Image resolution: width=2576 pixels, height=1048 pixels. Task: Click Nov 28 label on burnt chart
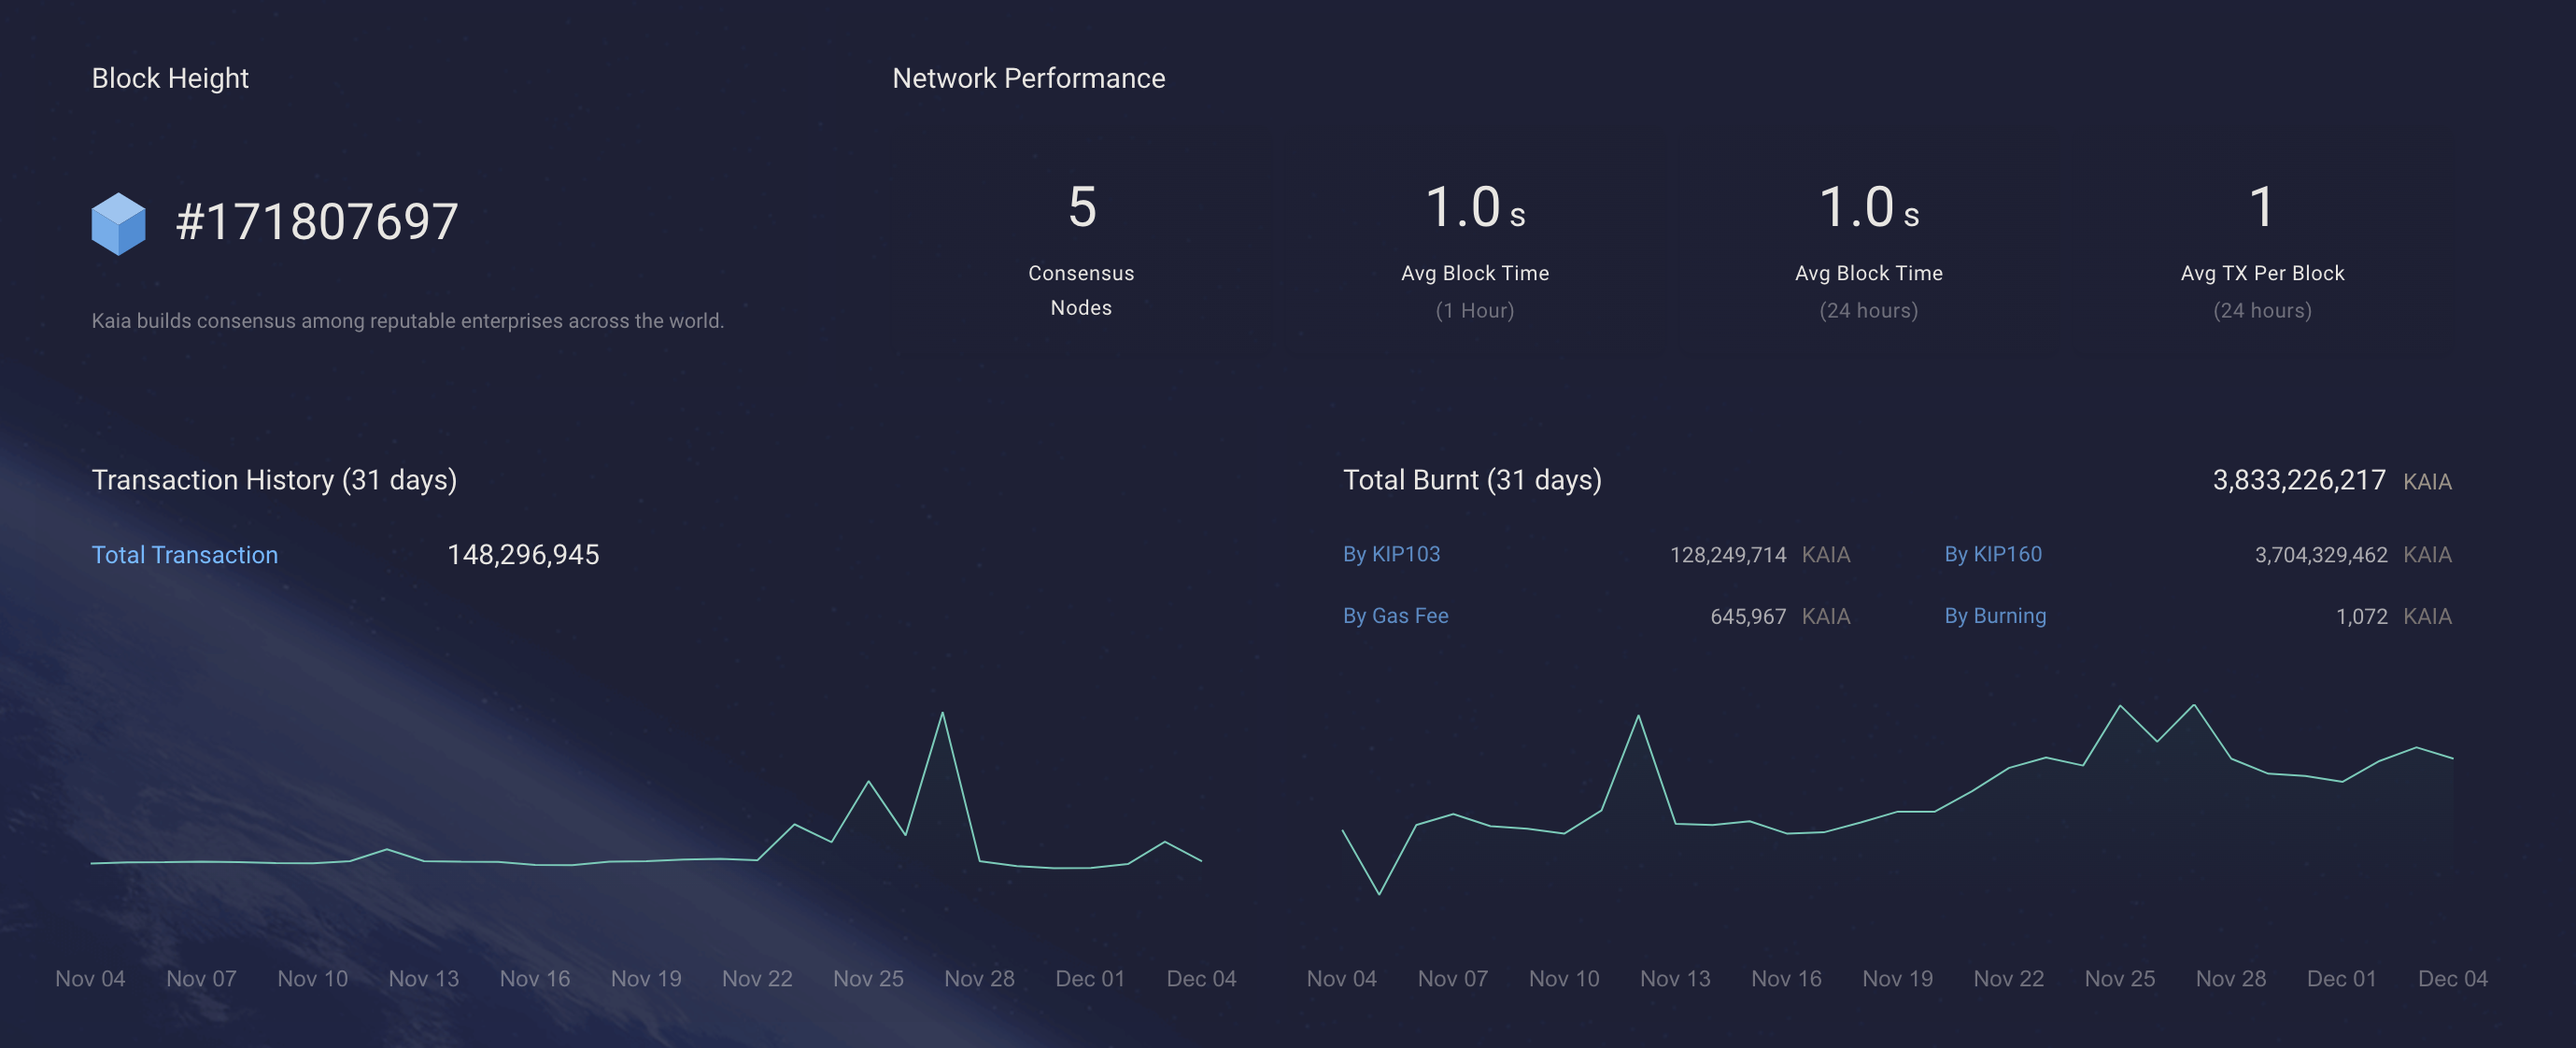(2230, 979)
